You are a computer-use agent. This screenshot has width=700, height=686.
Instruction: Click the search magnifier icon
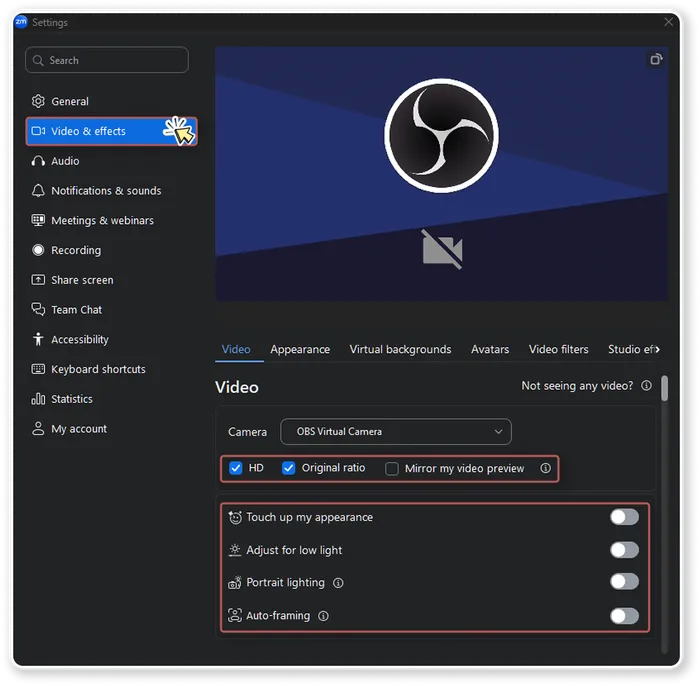pos(38,60)
